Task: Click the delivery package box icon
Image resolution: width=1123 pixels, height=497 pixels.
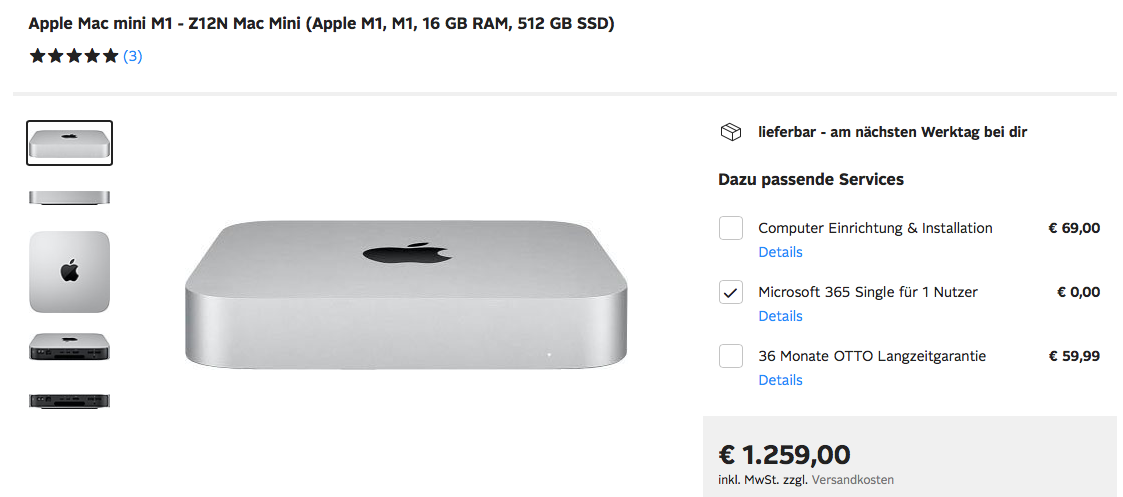Action: (x=731, y=132)
